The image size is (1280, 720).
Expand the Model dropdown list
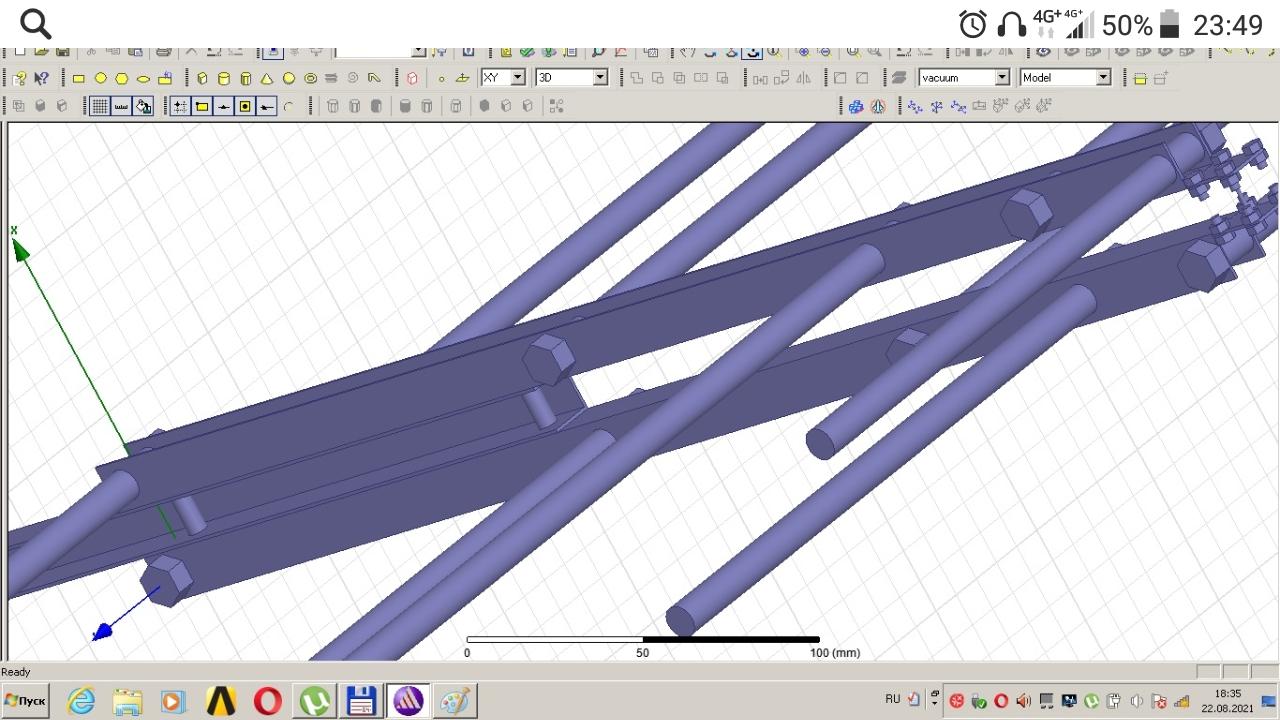coord(1103,78)
